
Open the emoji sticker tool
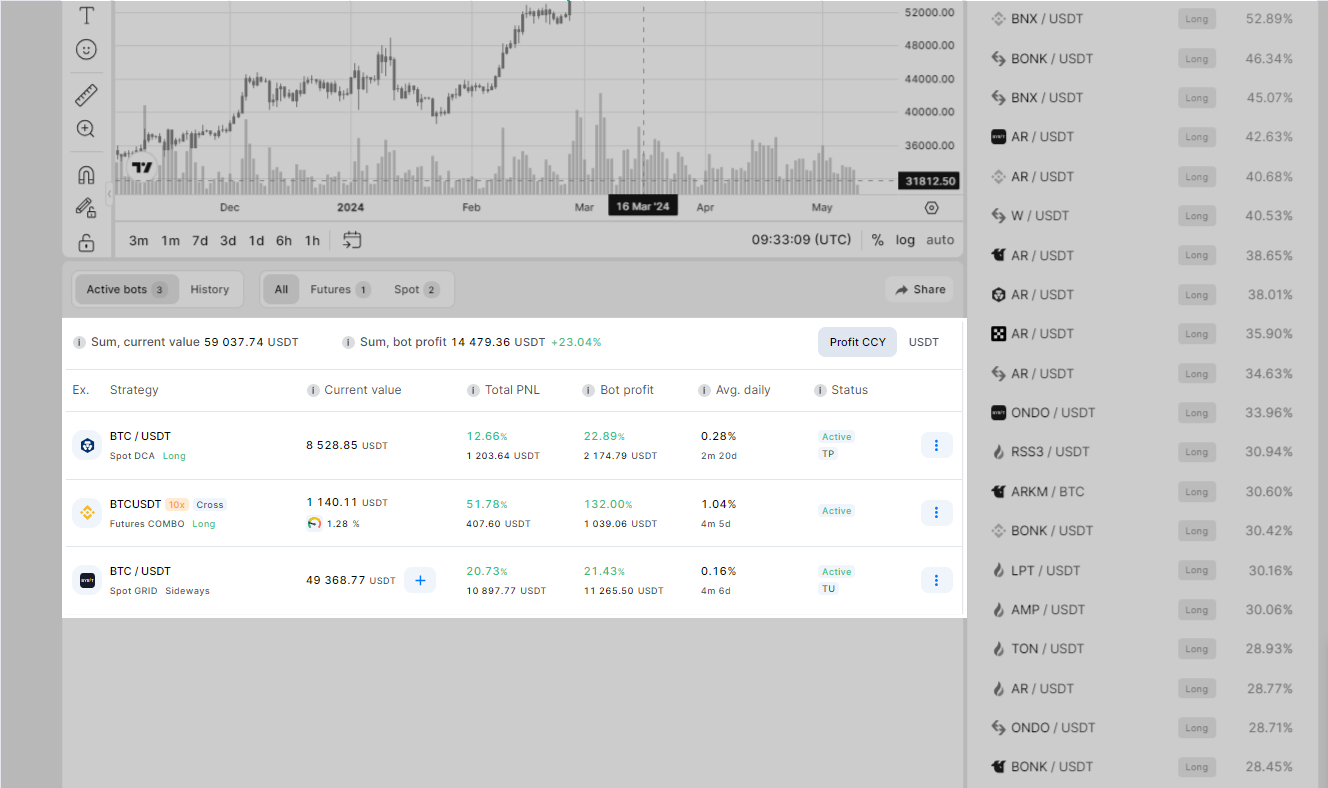pyautogui.click(x=87, y=49)
